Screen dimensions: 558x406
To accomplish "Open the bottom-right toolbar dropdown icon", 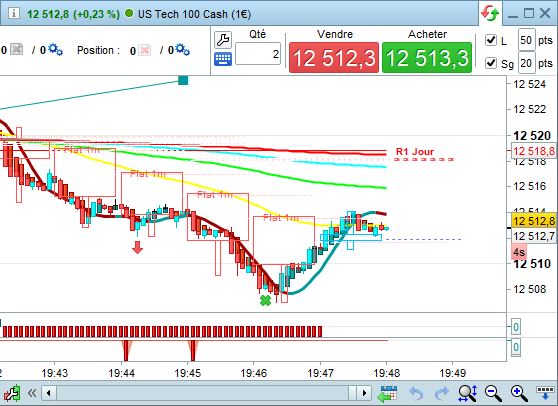I will click(545, 392).
